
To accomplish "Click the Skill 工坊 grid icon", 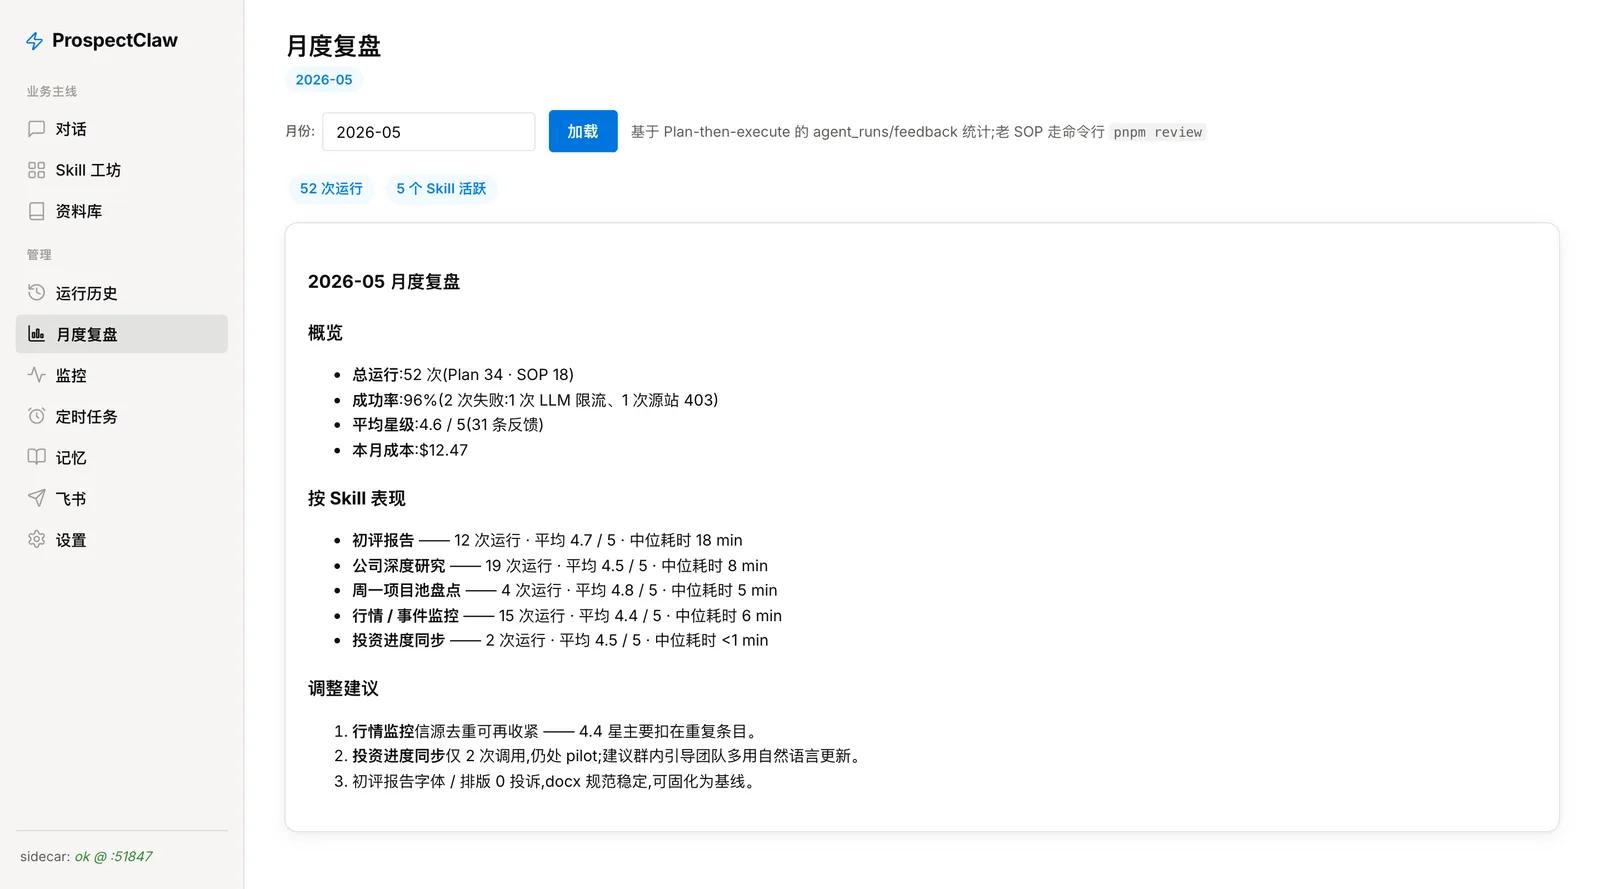I will coord(37,170).
